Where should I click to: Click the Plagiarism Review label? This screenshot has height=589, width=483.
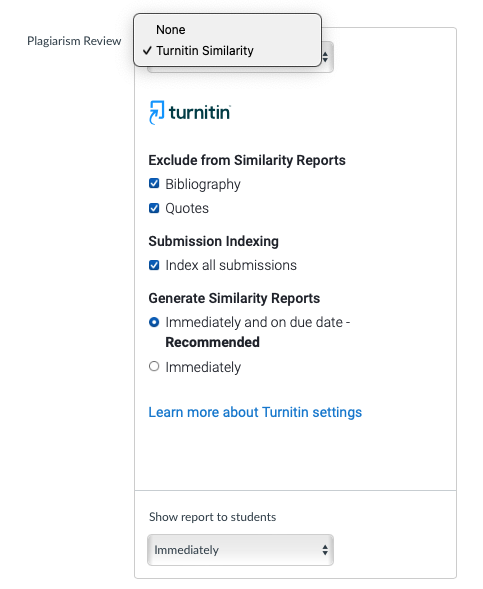pyautogui.click(x=74, y=41)
